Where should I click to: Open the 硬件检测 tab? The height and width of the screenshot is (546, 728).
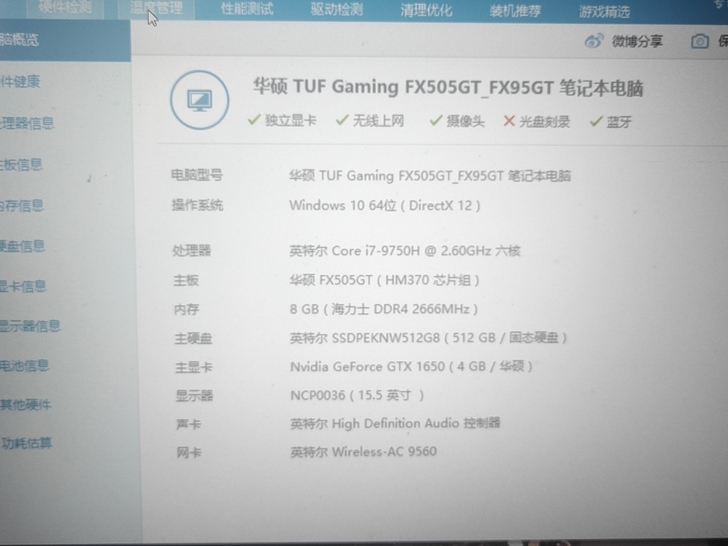tap(65, 8)
